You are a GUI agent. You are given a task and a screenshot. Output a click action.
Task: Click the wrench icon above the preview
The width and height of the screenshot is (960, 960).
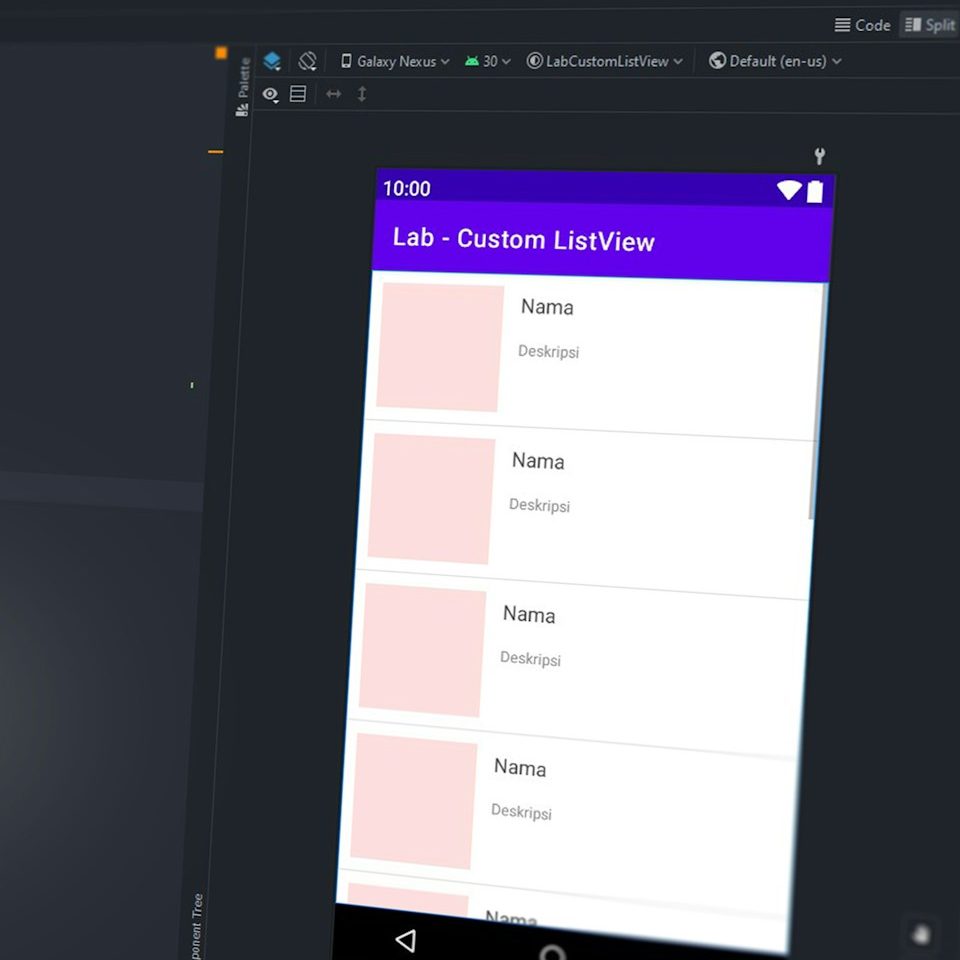[820, 156]
